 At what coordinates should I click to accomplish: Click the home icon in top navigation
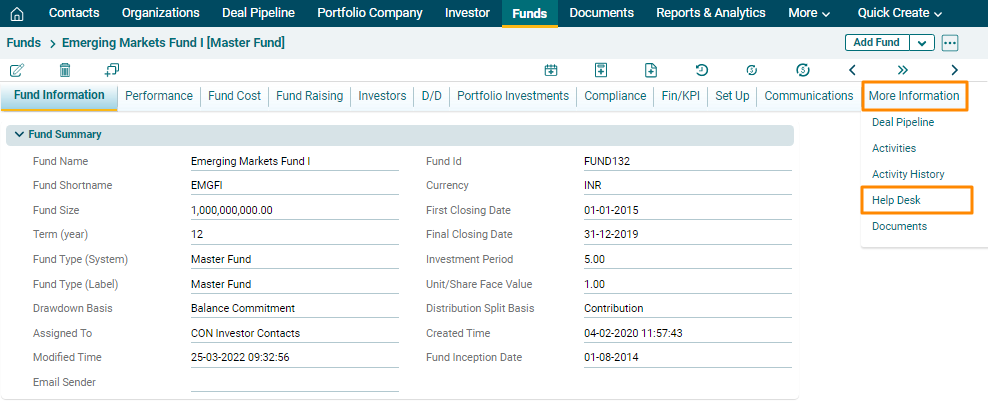[17, 13]
